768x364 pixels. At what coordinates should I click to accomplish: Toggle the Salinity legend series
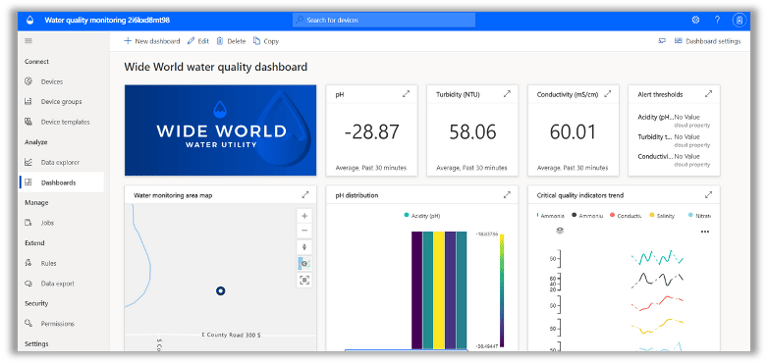pyautogui.click(x=662, y=216)
